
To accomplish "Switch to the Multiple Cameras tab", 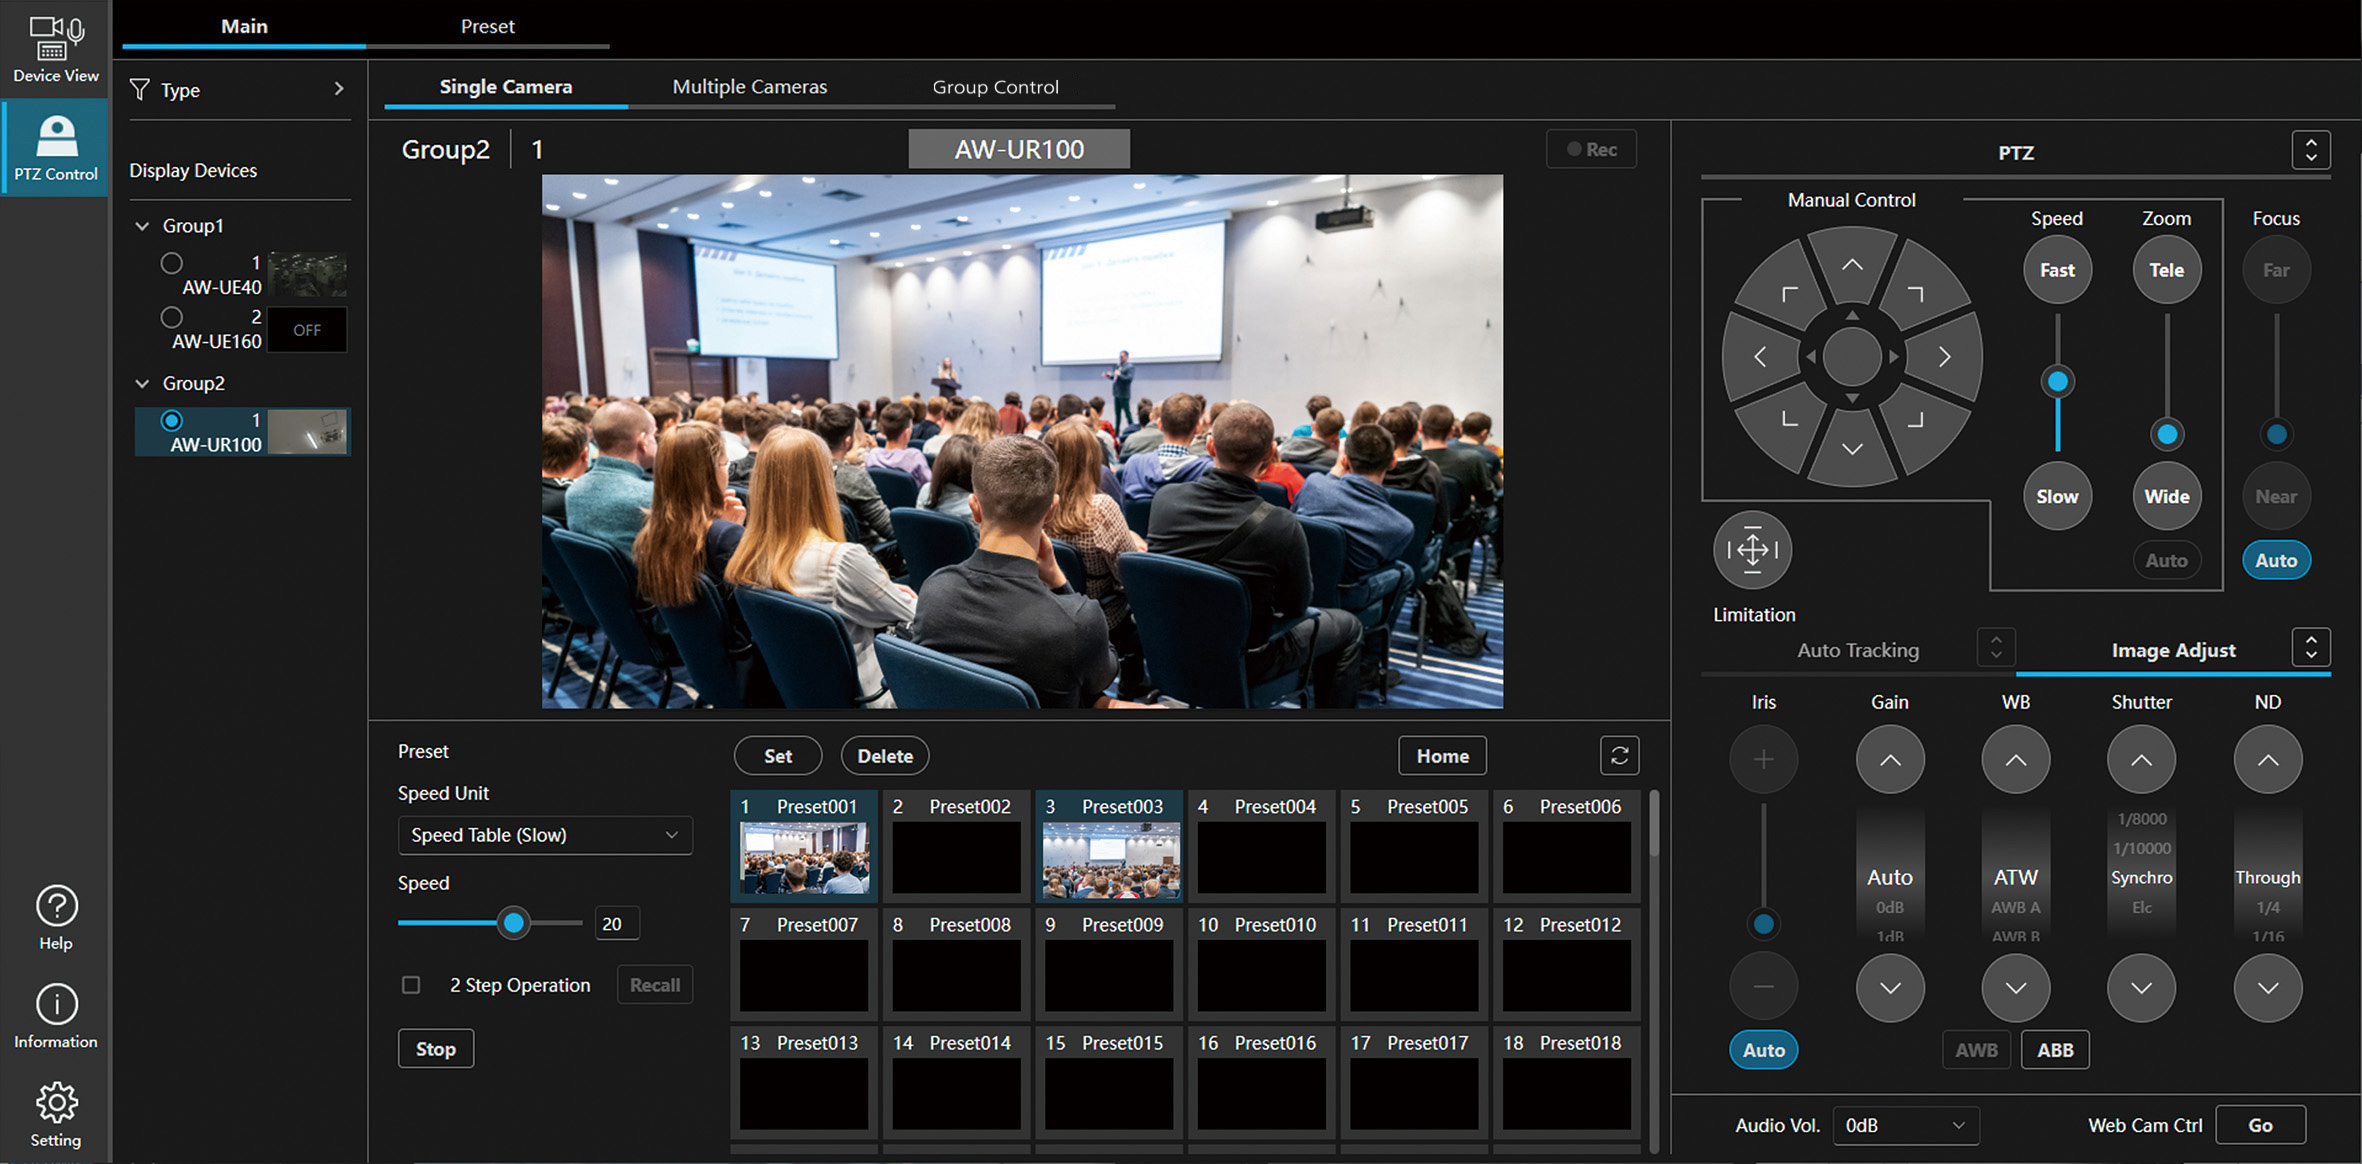I will [x=749, y=87].
